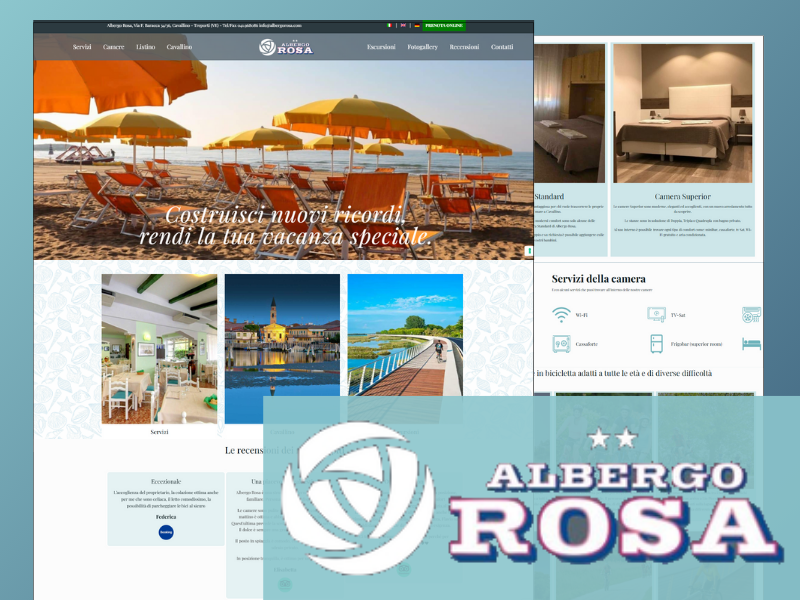Go to Recensioni in the navigation

click(x=464, y=47)
